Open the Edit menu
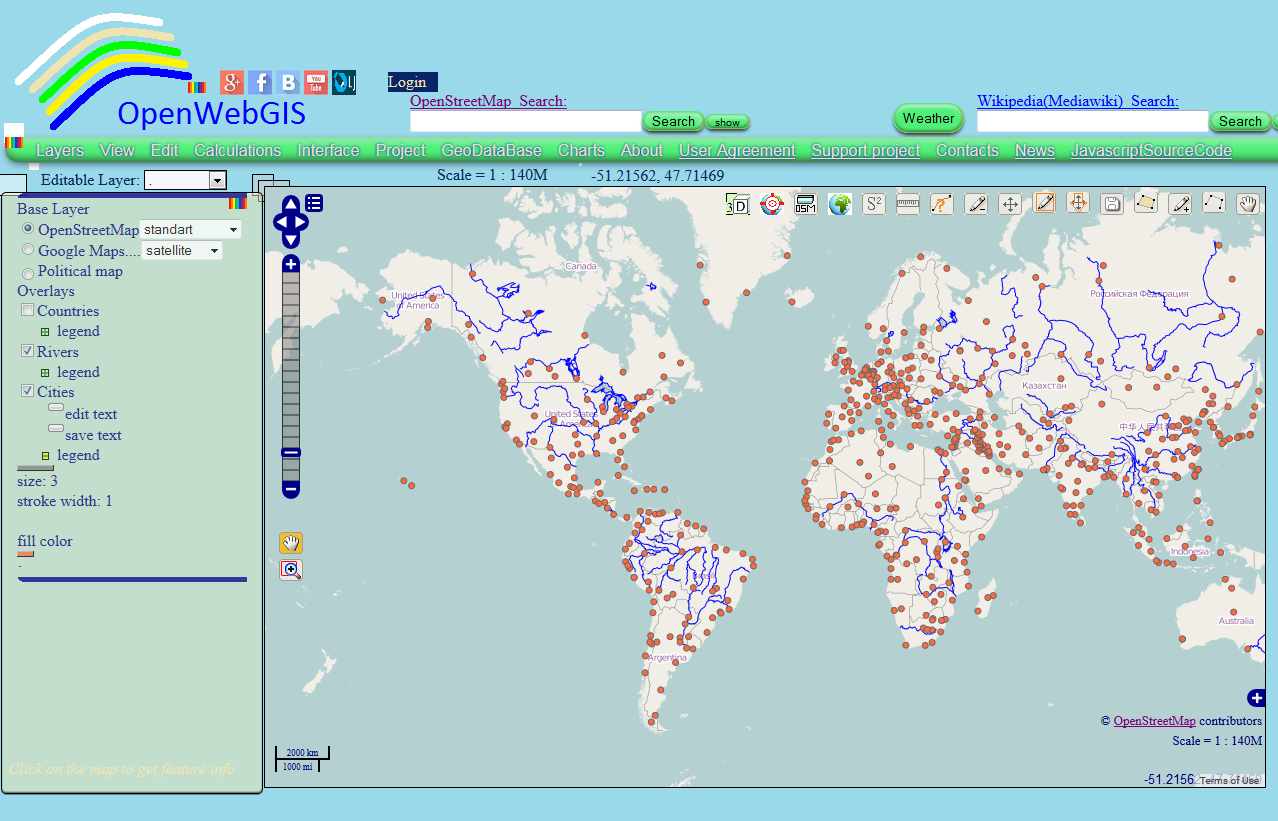Viewport: 1278px width, 821px height. click(x=164, y=150)
